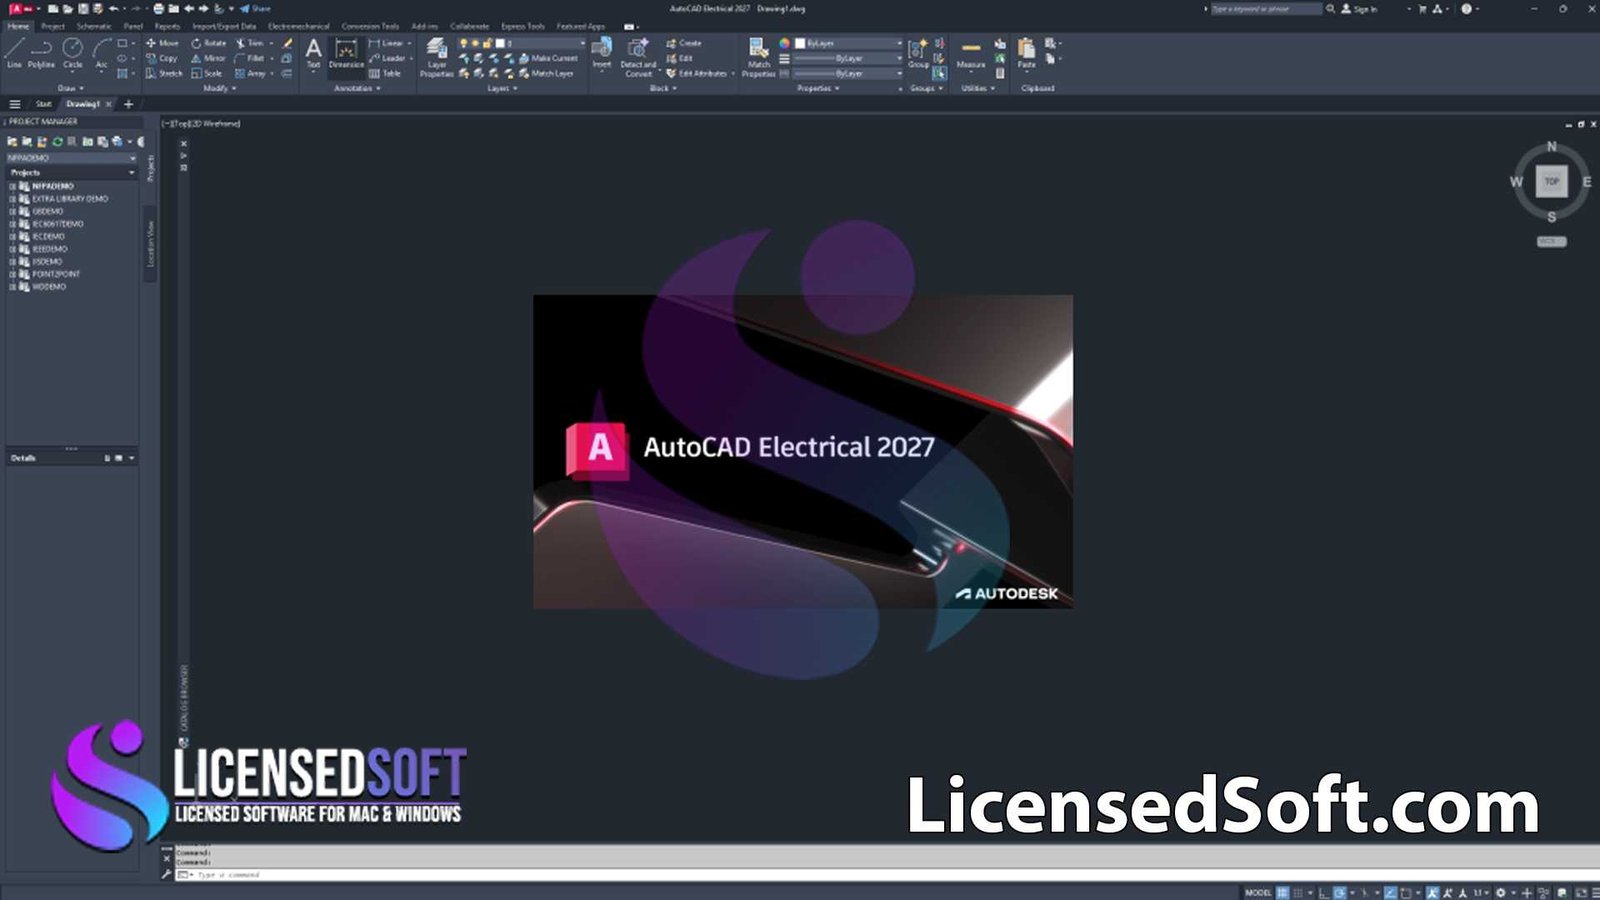
Task: Click the Move tool in Modify panel
Action: point(162,43)
